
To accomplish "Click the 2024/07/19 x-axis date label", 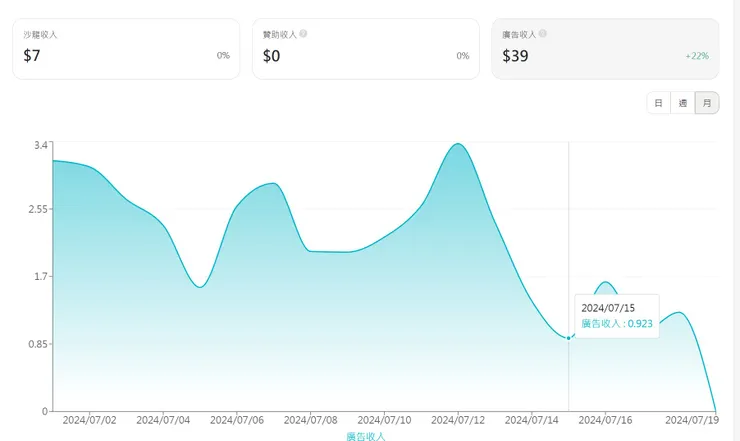I will [x=691, y=421].
